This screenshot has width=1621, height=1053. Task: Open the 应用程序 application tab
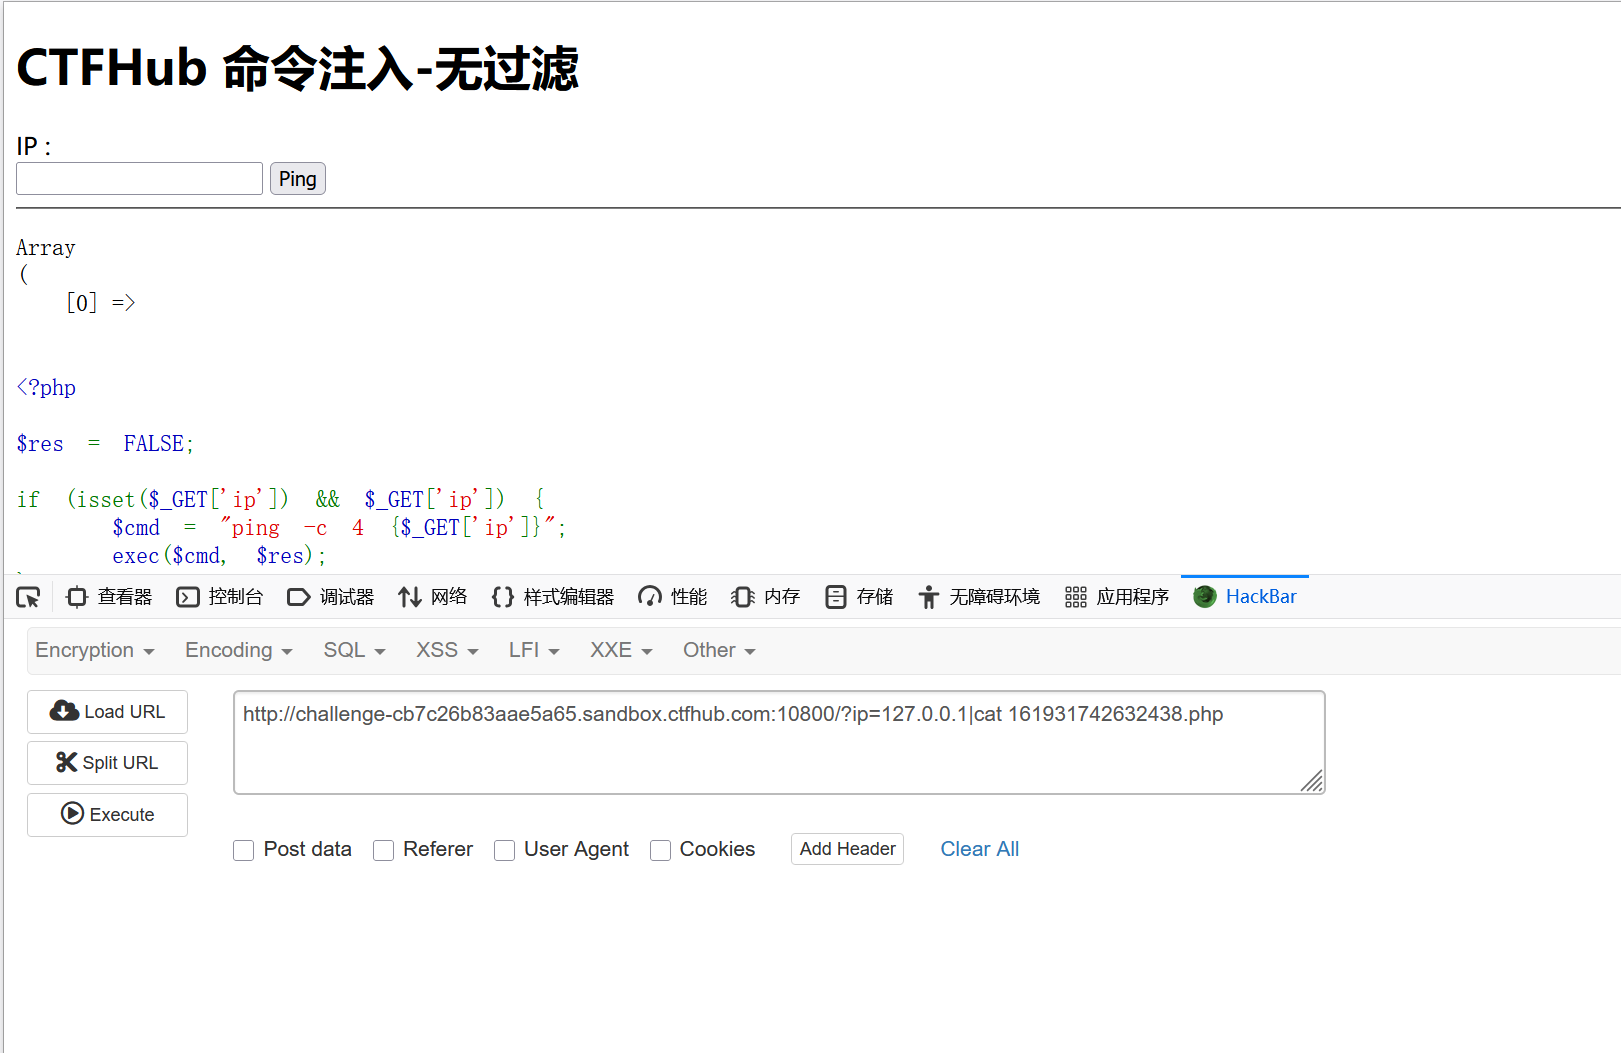1117,597
